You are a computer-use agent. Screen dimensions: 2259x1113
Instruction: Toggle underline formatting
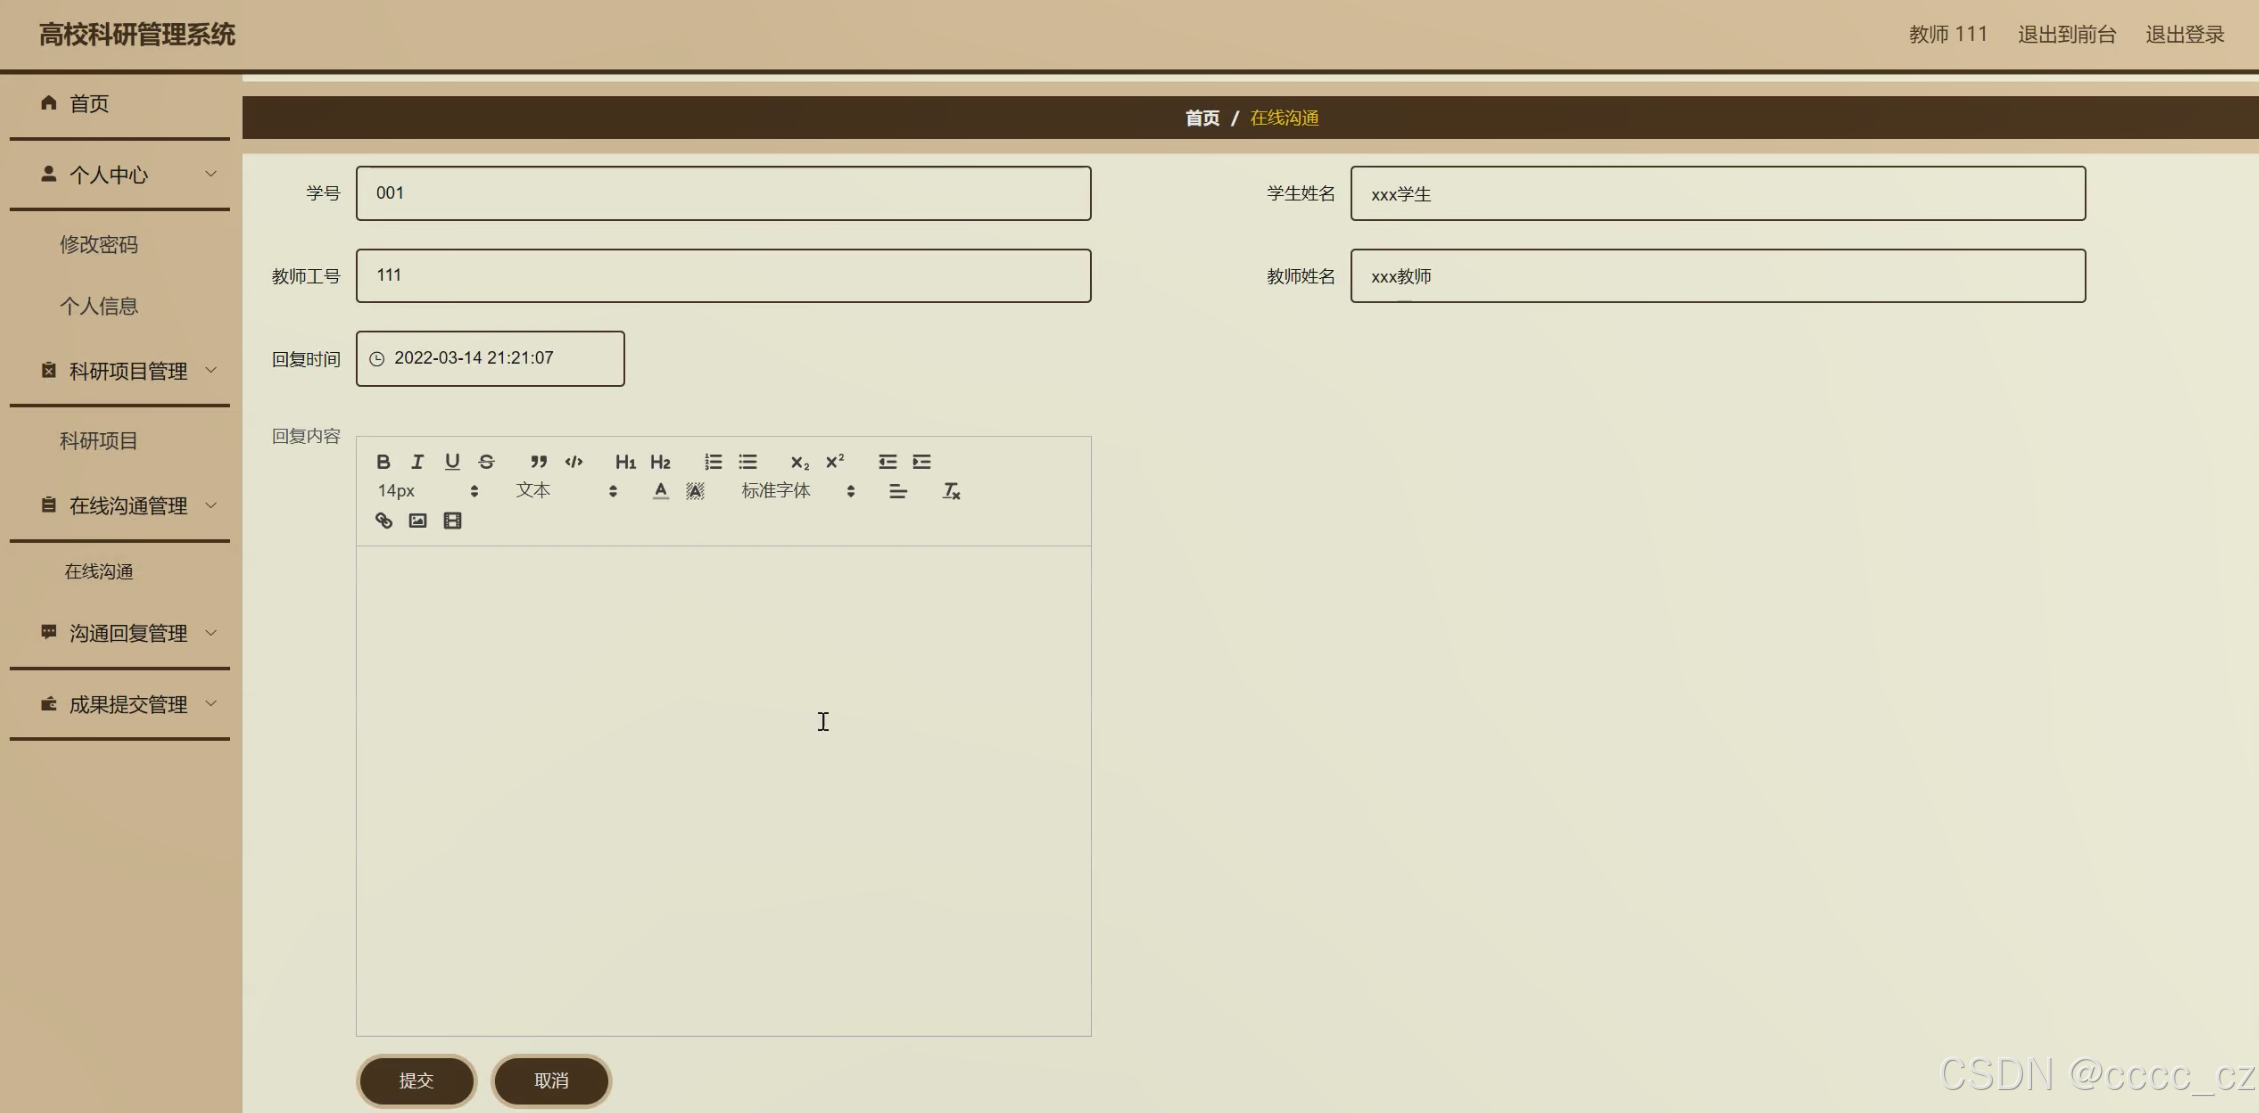point(452,462)
